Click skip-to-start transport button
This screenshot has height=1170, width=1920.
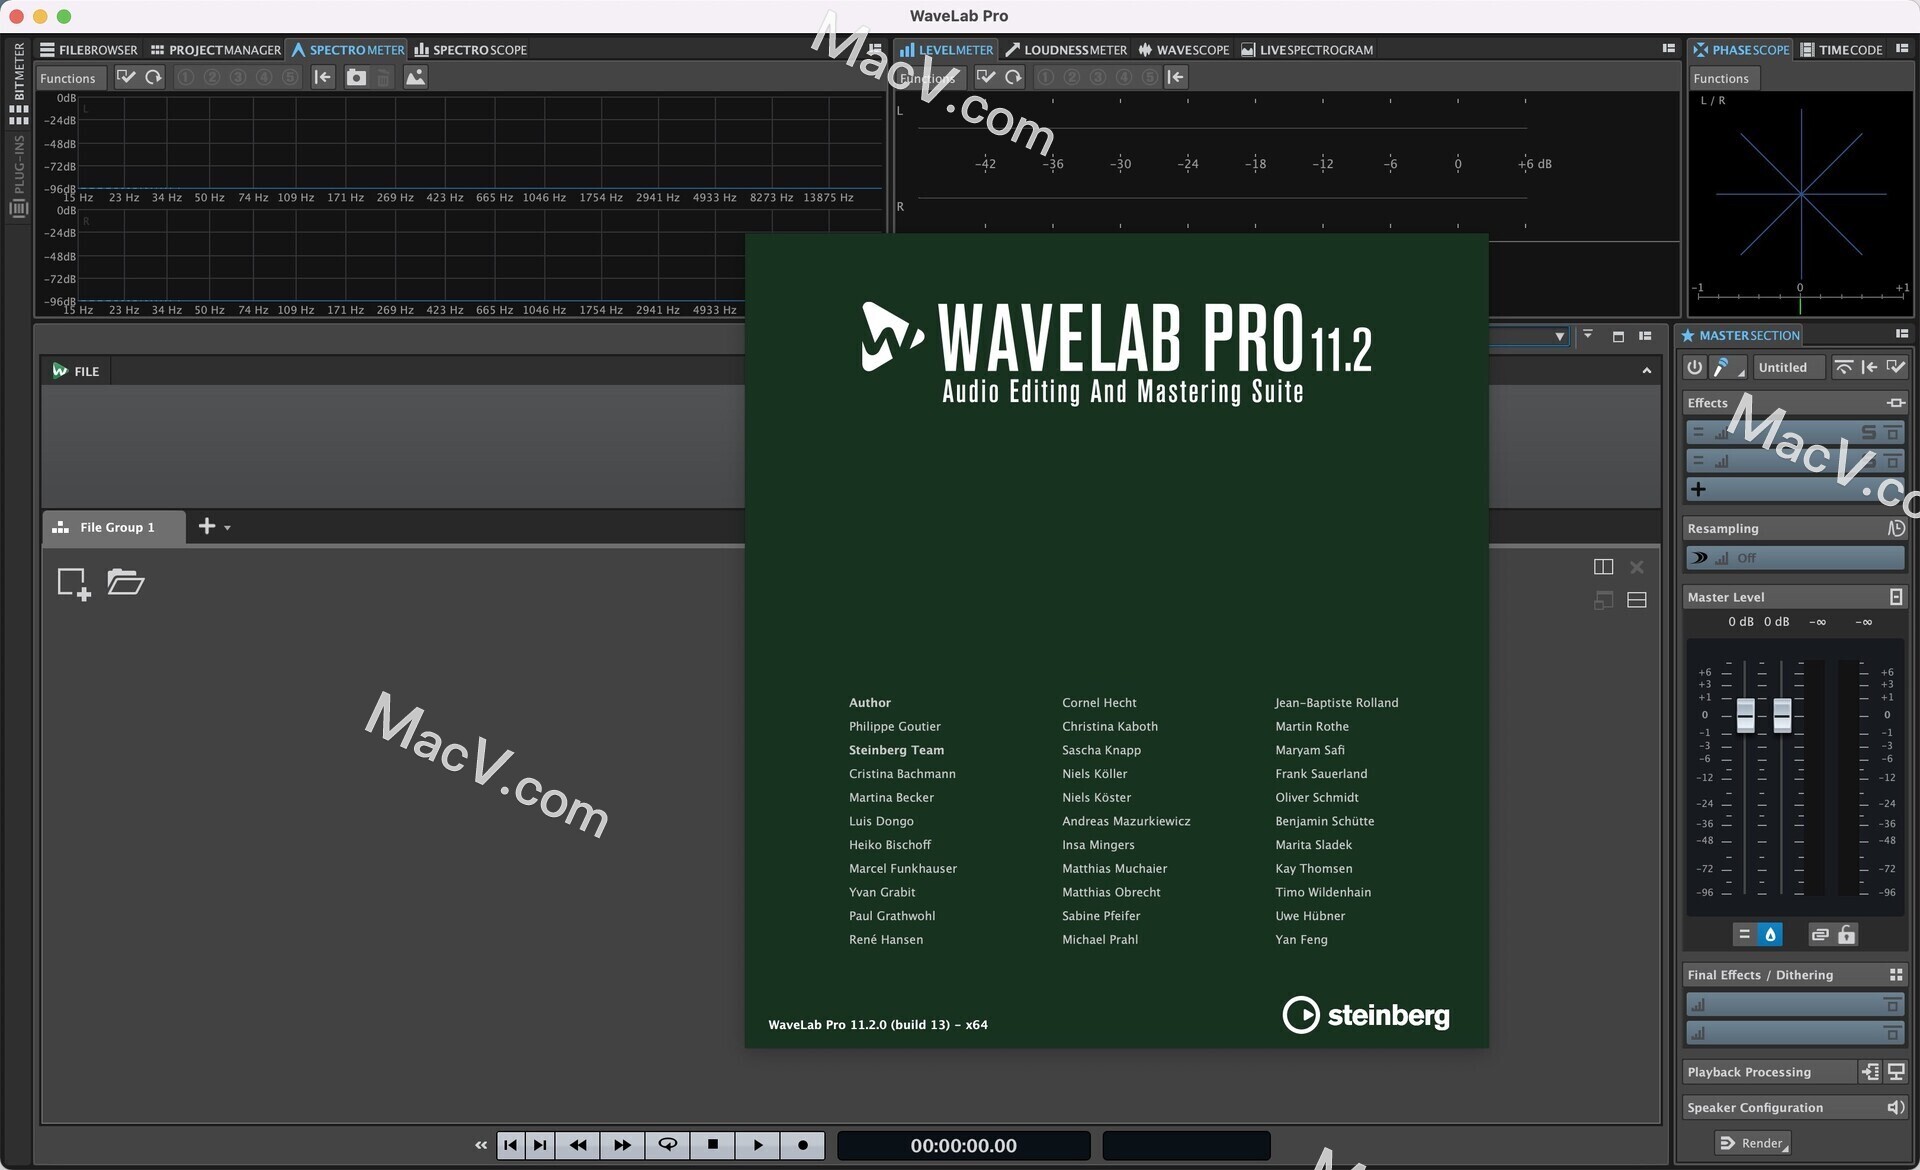[510, 1145]
